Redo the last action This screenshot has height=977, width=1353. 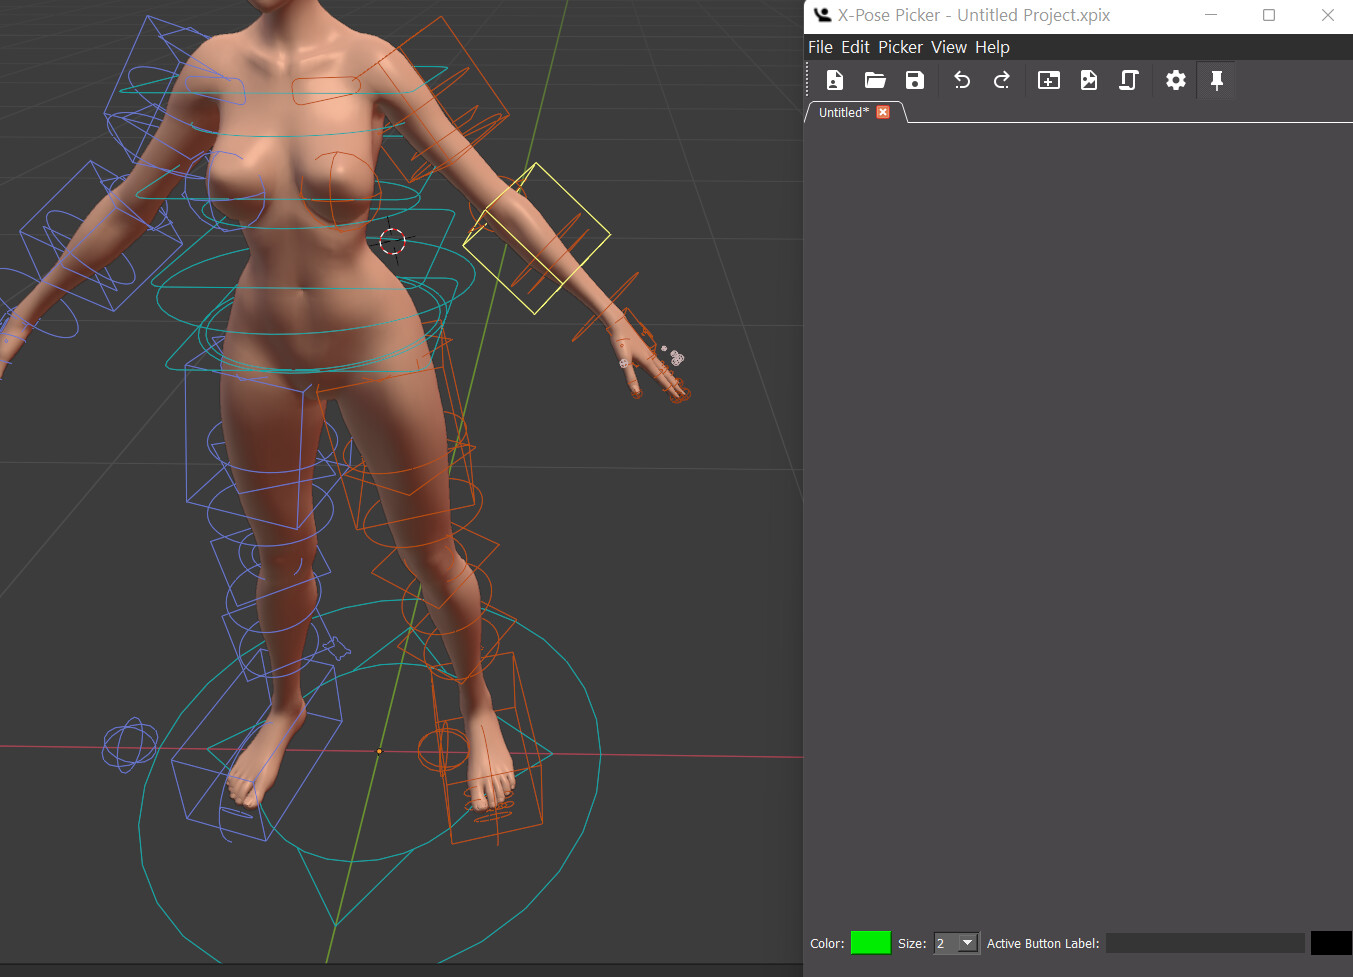coord(1001,80)
